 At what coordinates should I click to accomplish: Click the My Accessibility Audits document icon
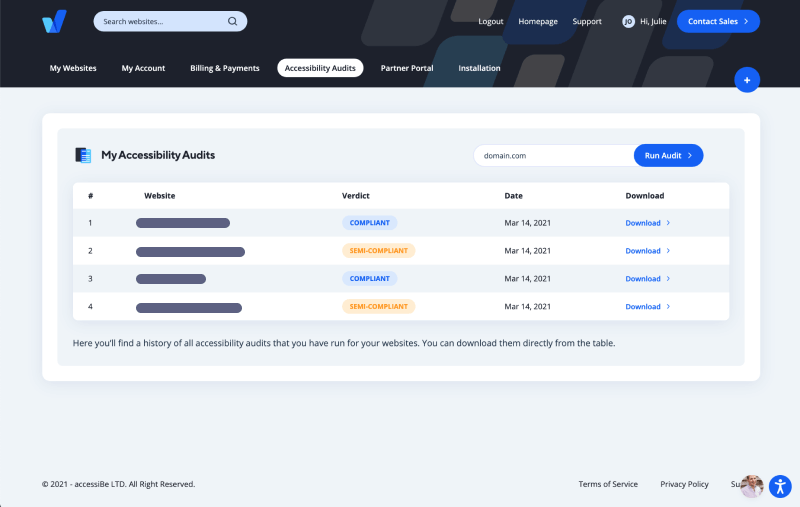84,155
